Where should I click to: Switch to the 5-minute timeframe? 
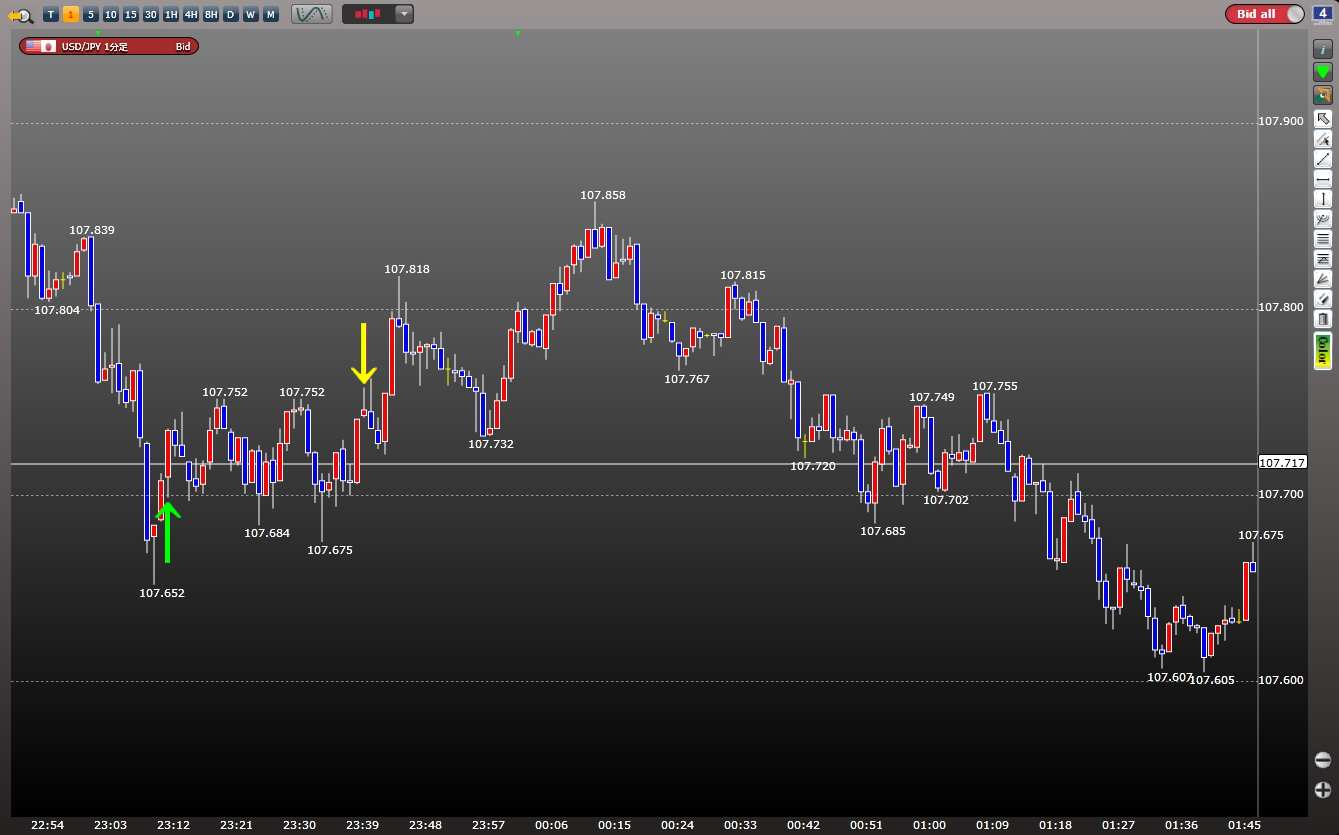[90, 14]
